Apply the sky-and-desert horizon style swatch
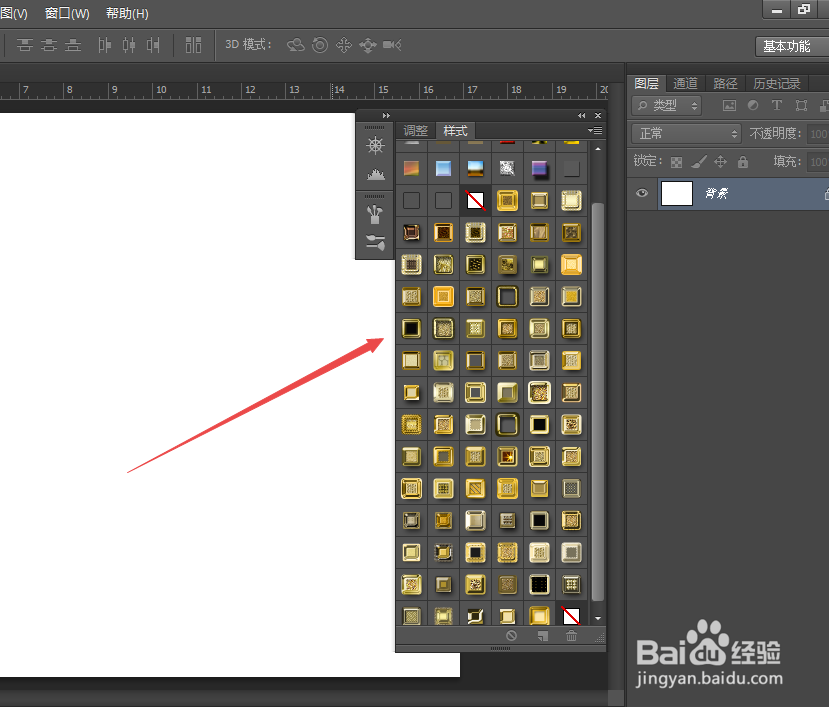The height and width of the screenshot is (707, 829). (x=475, y=169)
